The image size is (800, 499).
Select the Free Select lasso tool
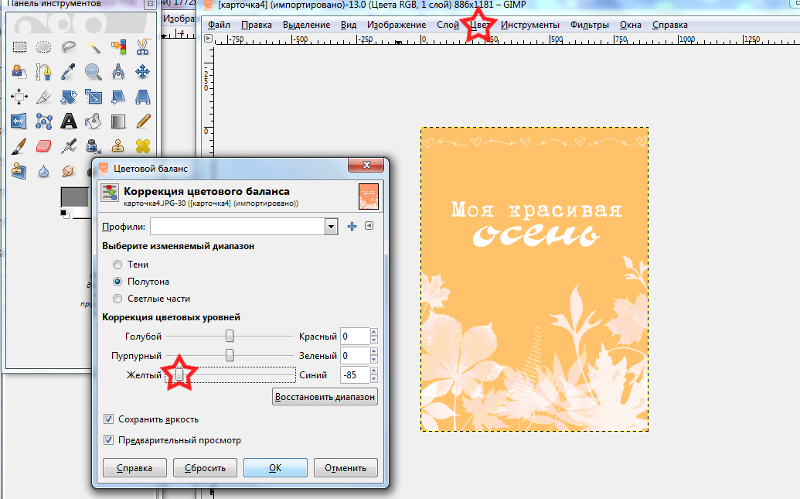click(68, 47)
